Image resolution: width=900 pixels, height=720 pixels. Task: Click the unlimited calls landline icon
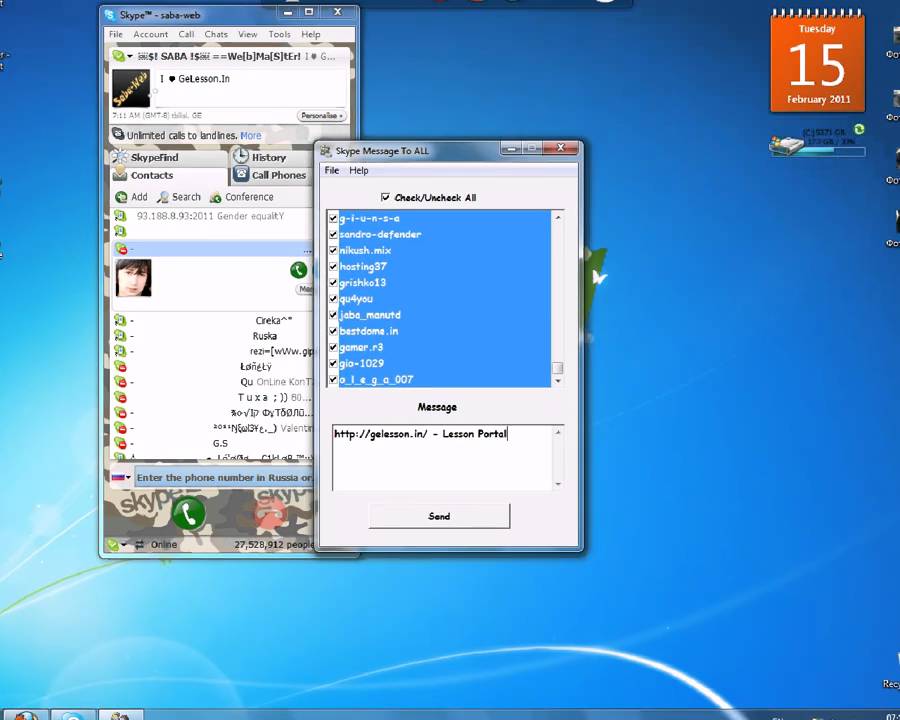point(118,134)
